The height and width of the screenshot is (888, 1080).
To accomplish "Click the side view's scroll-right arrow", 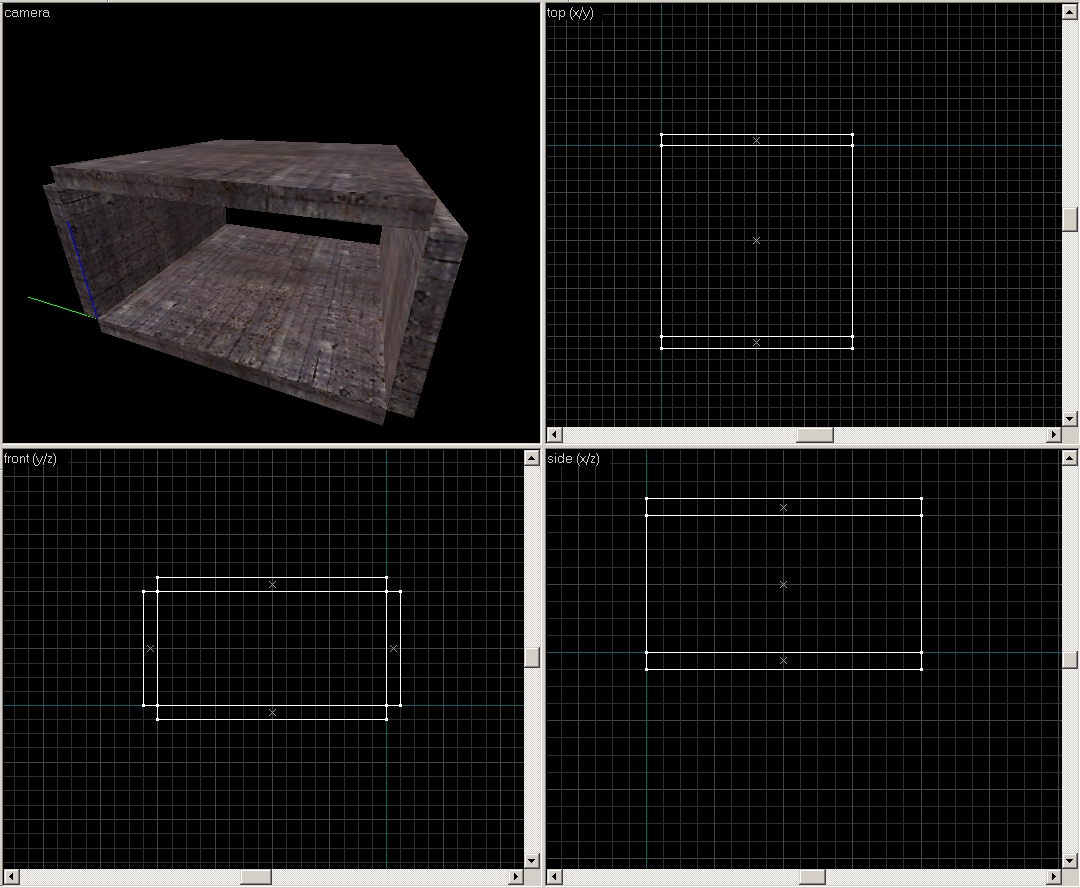I will tap(1054, 877).
